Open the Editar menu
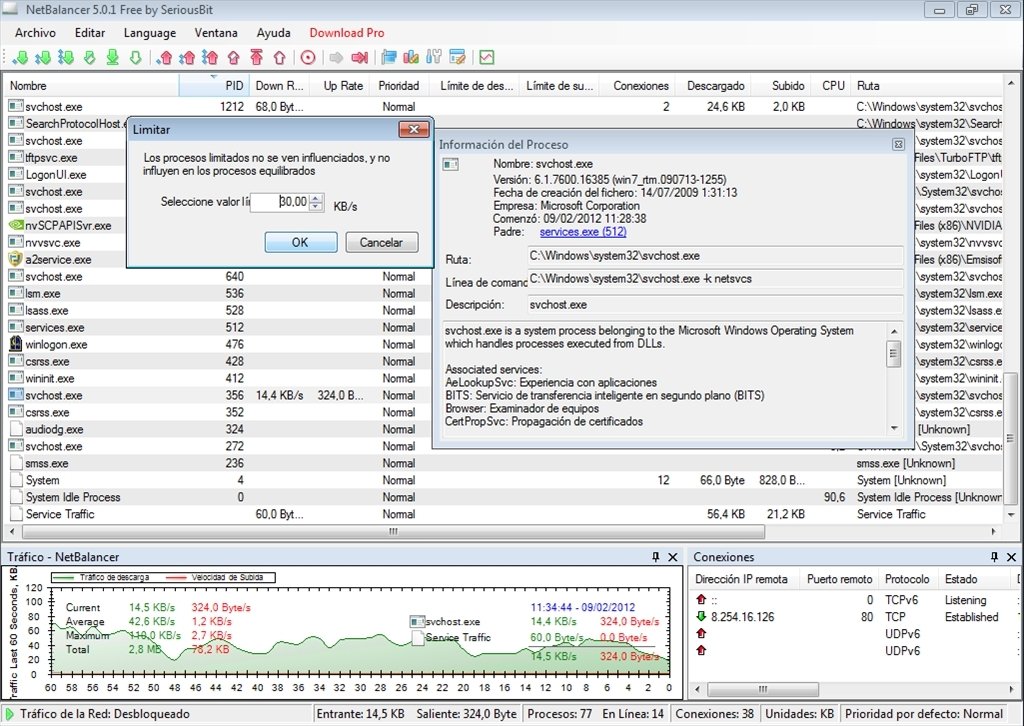 (90, 33)
